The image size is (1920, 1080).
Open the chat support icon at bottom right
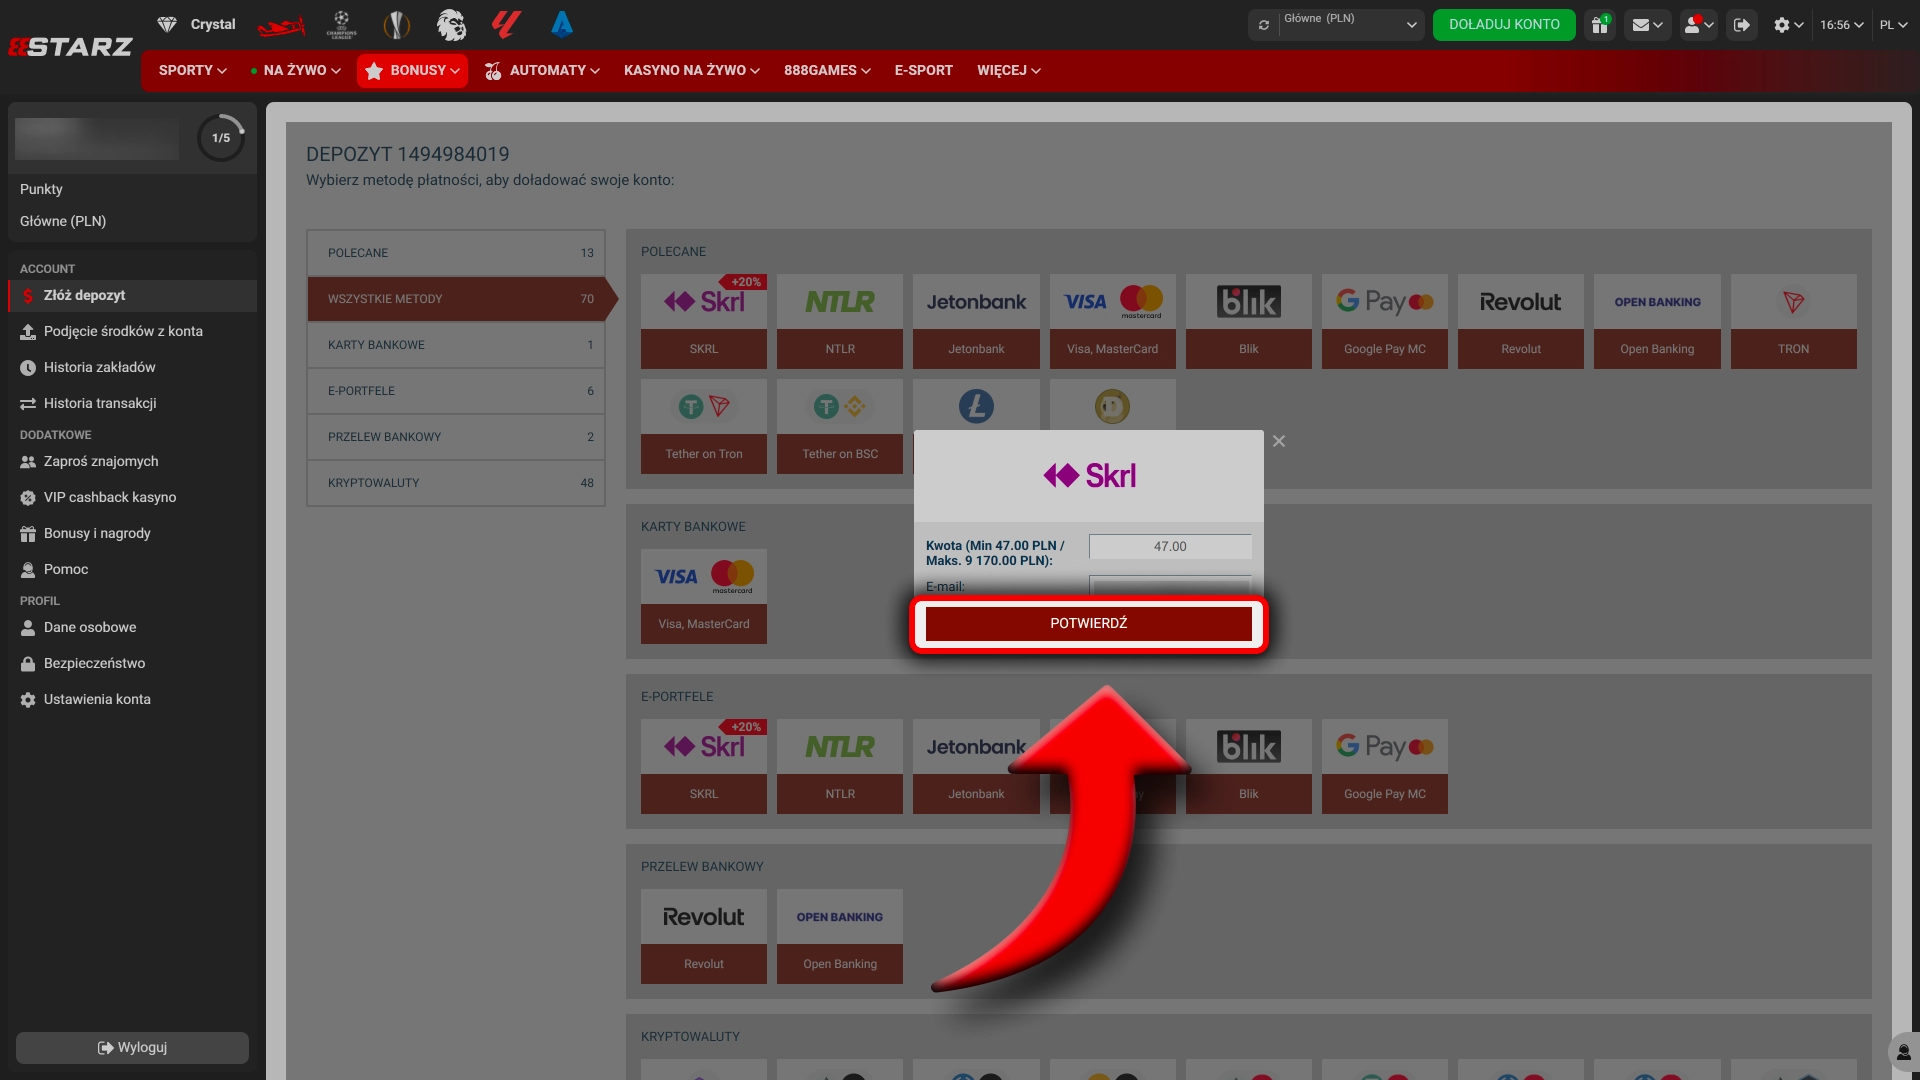click(x=1903, y=1052)
